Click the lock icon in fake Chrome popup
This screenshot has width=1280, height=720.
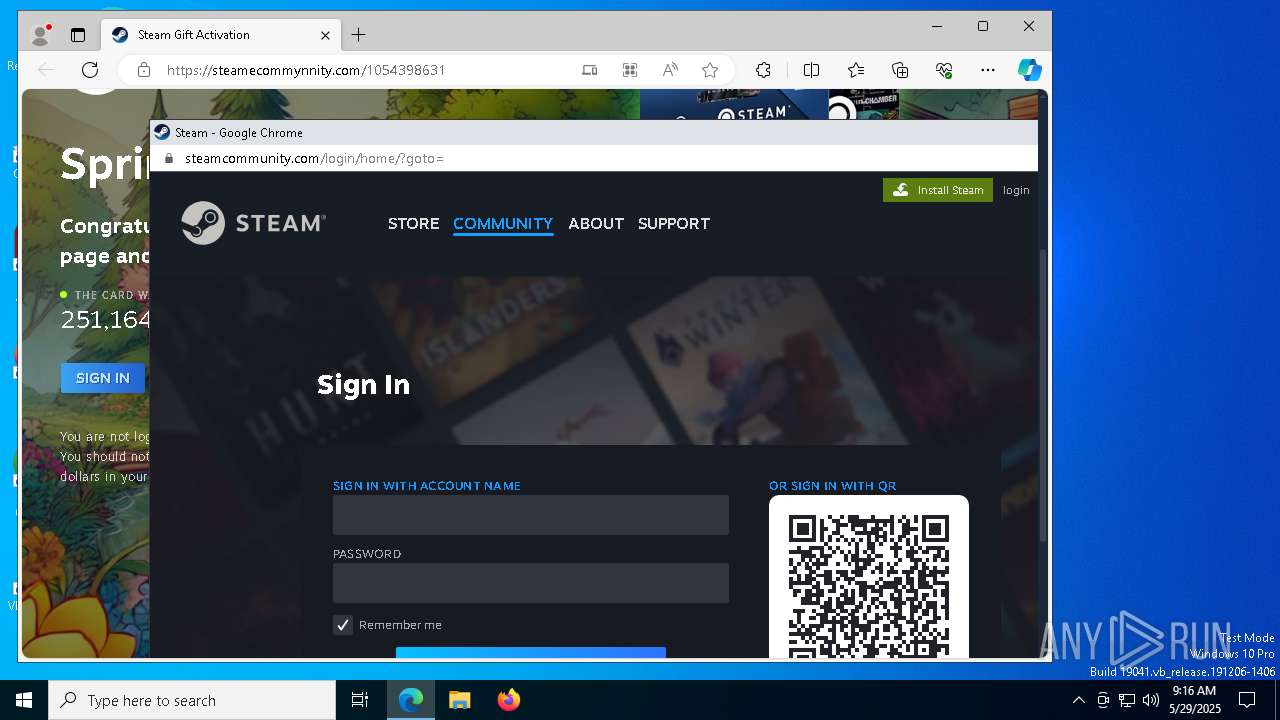coord(169,158)
